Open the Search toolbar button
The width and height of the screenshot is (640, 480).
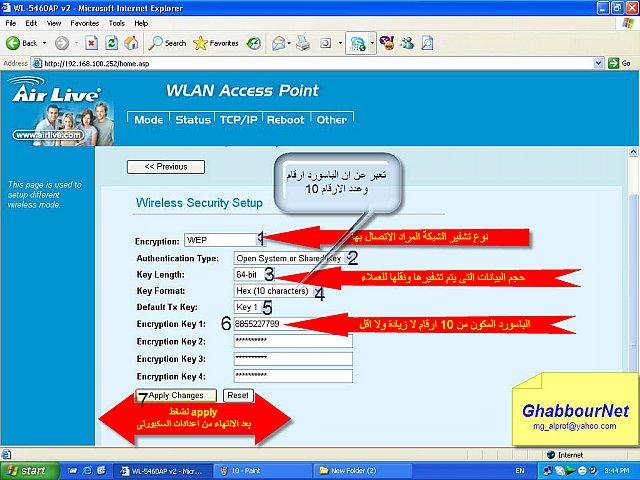pos(167,43)
